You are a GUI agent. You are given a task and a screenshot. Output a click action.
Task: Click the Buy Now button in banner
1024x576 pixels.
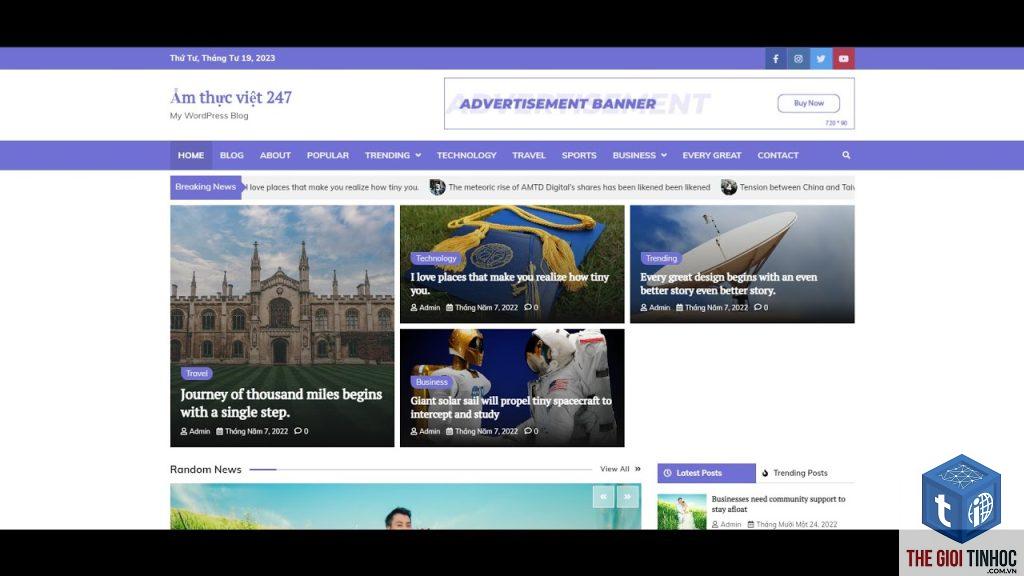click(x=808, y=103)
